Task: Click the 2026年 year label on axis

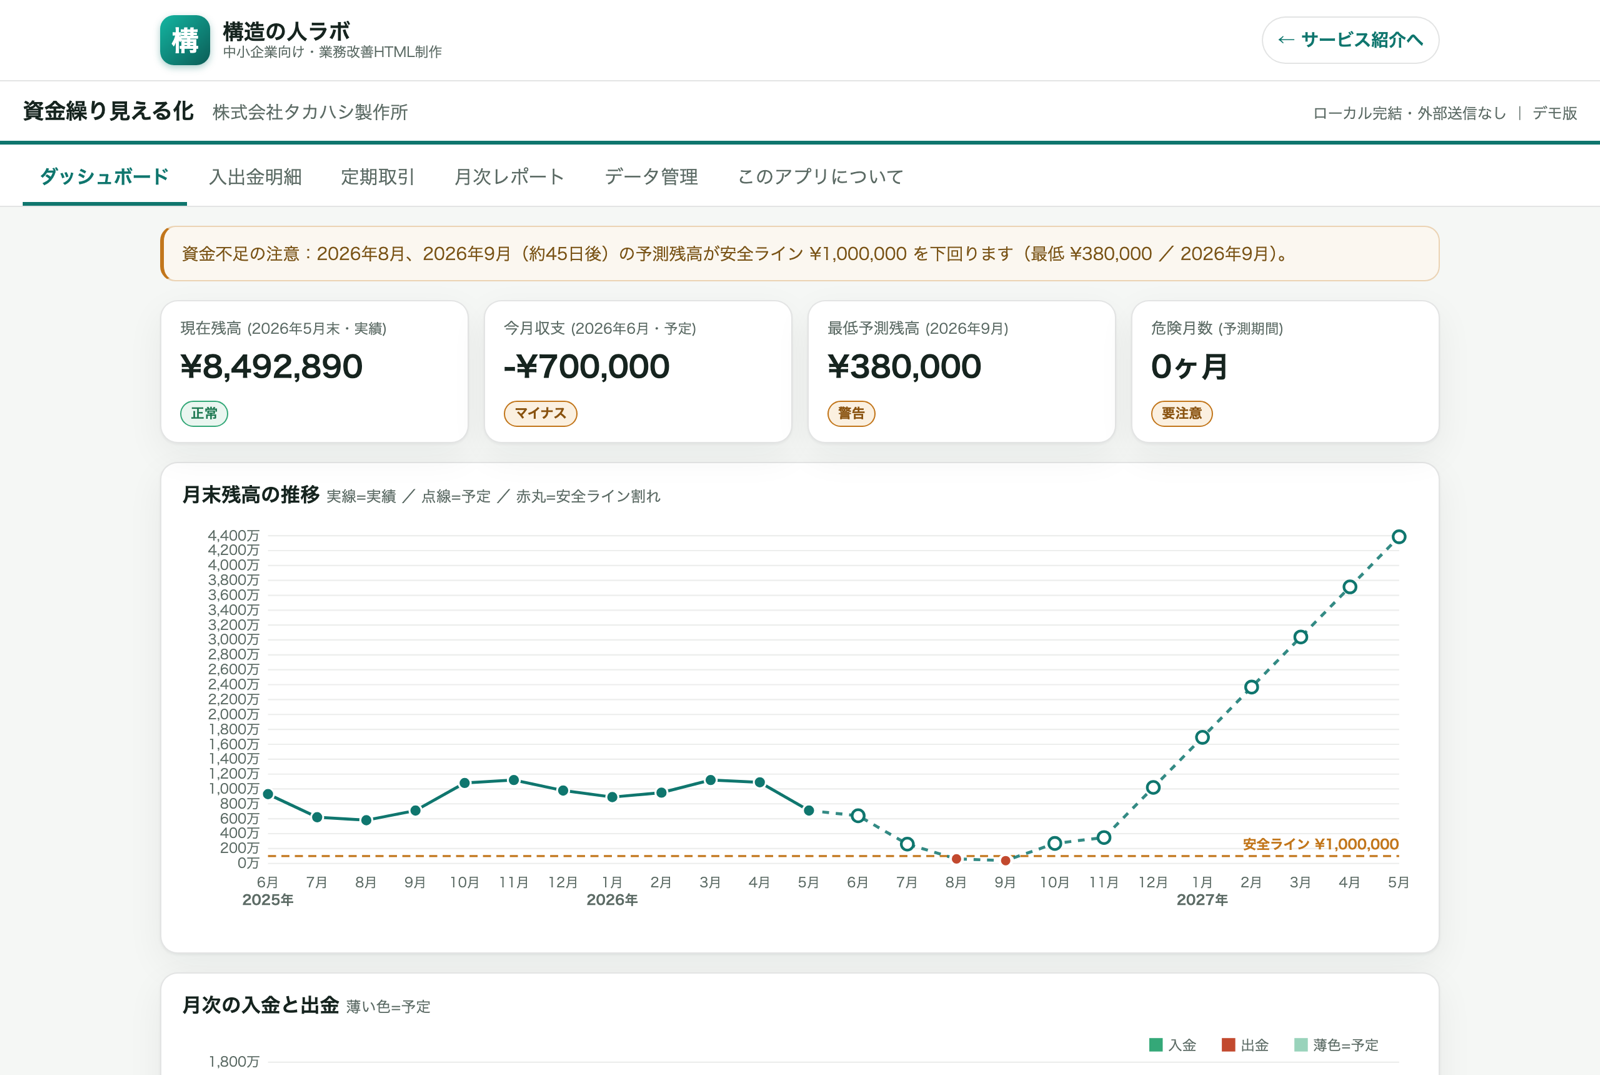Action: 612,900
